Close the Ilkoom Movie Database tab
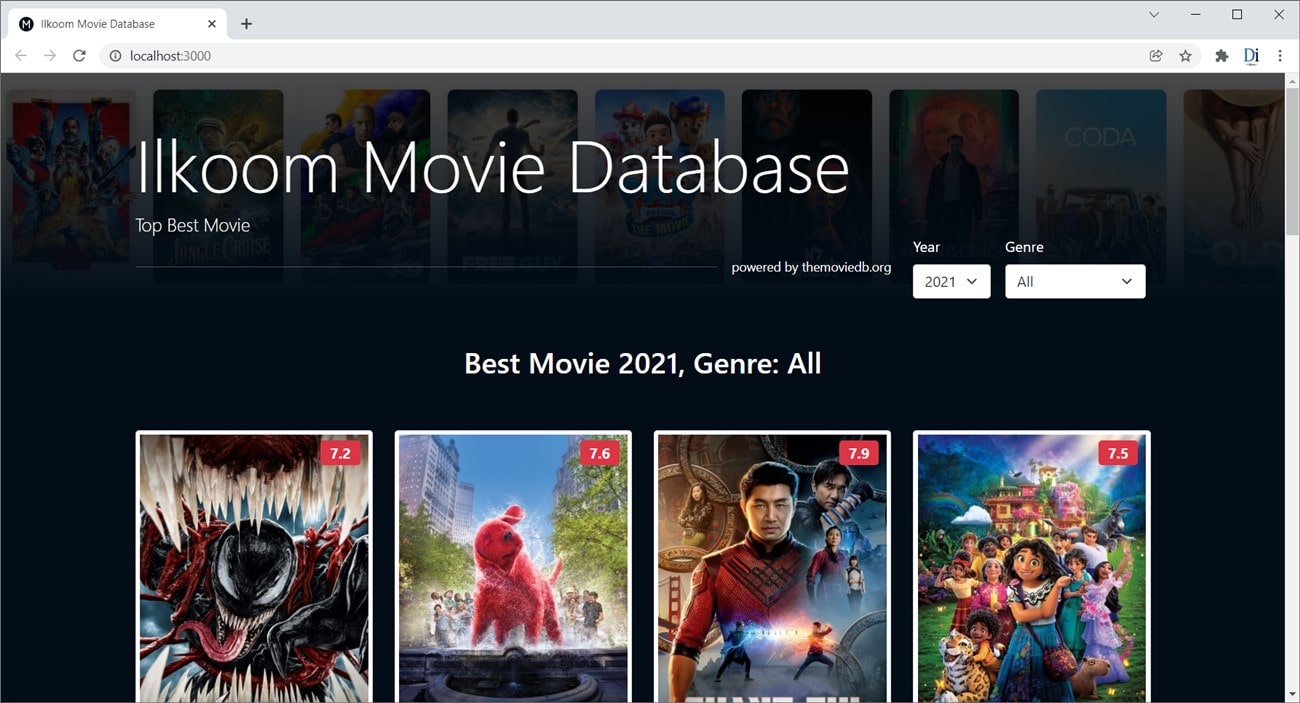This screenshot has height=703, width=1300. click(212, 24)
